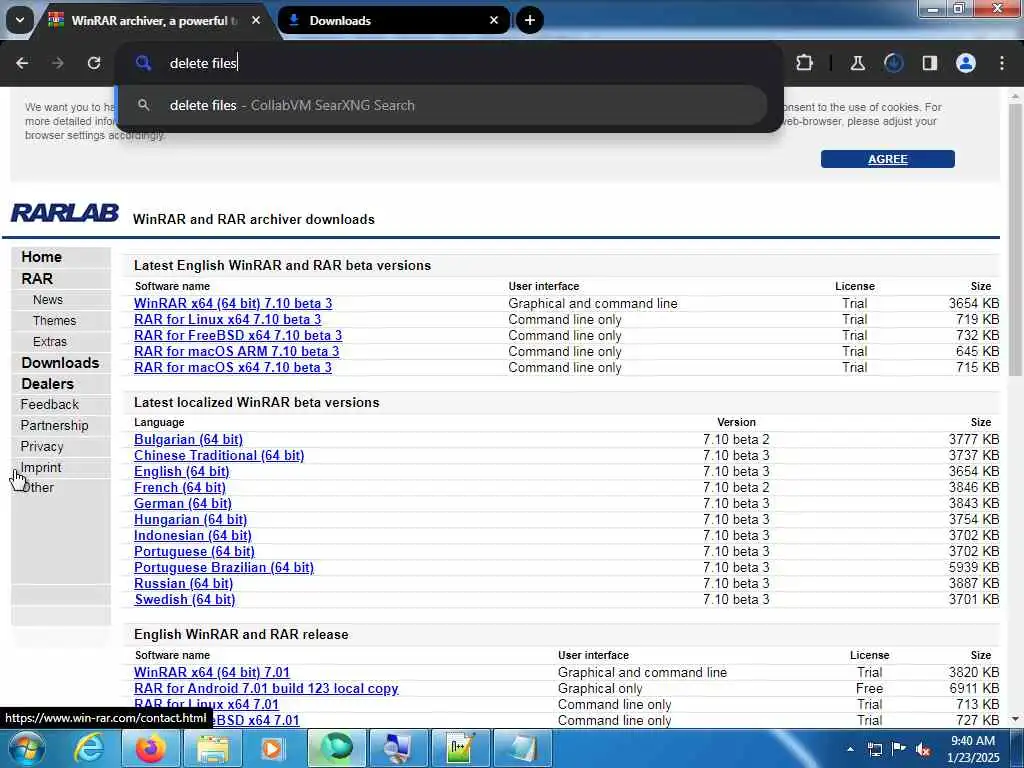
Task: Open the Hungarian (64 bit) download link
Action: point(190,520)
